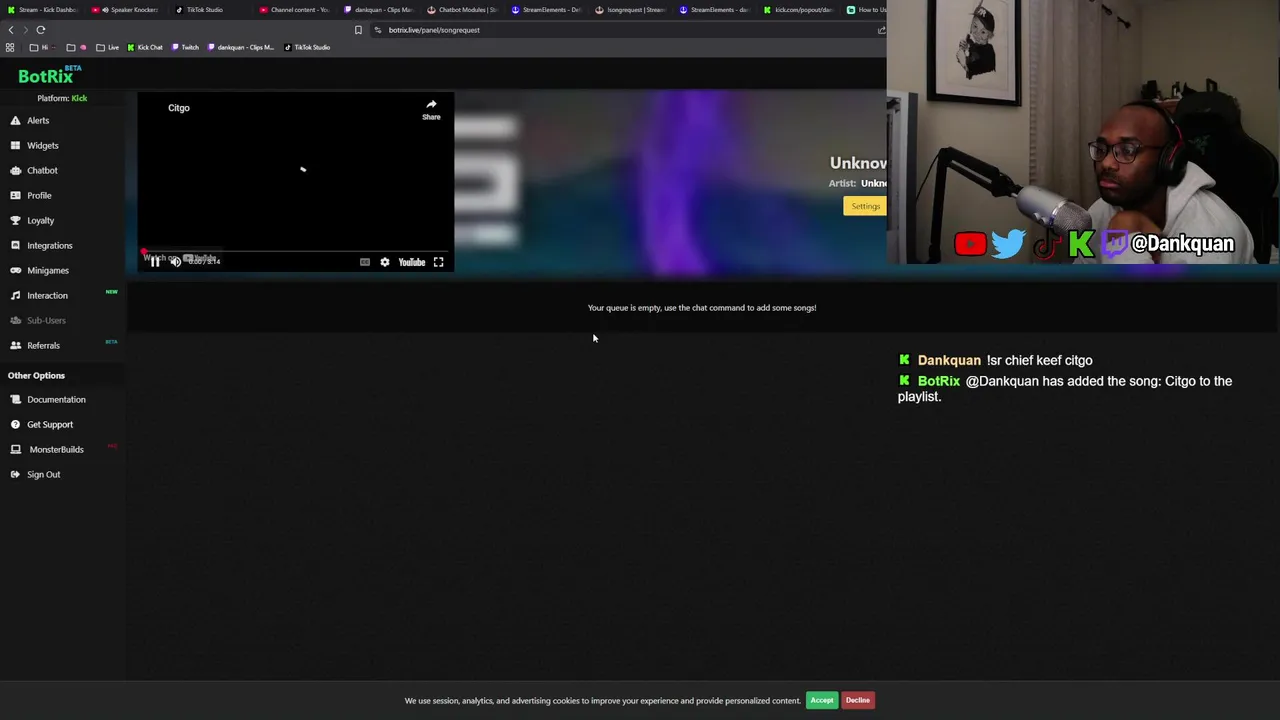Open Documentation book icon
The height and width of the screenshot is (720, 1280).
coord(15,399)
